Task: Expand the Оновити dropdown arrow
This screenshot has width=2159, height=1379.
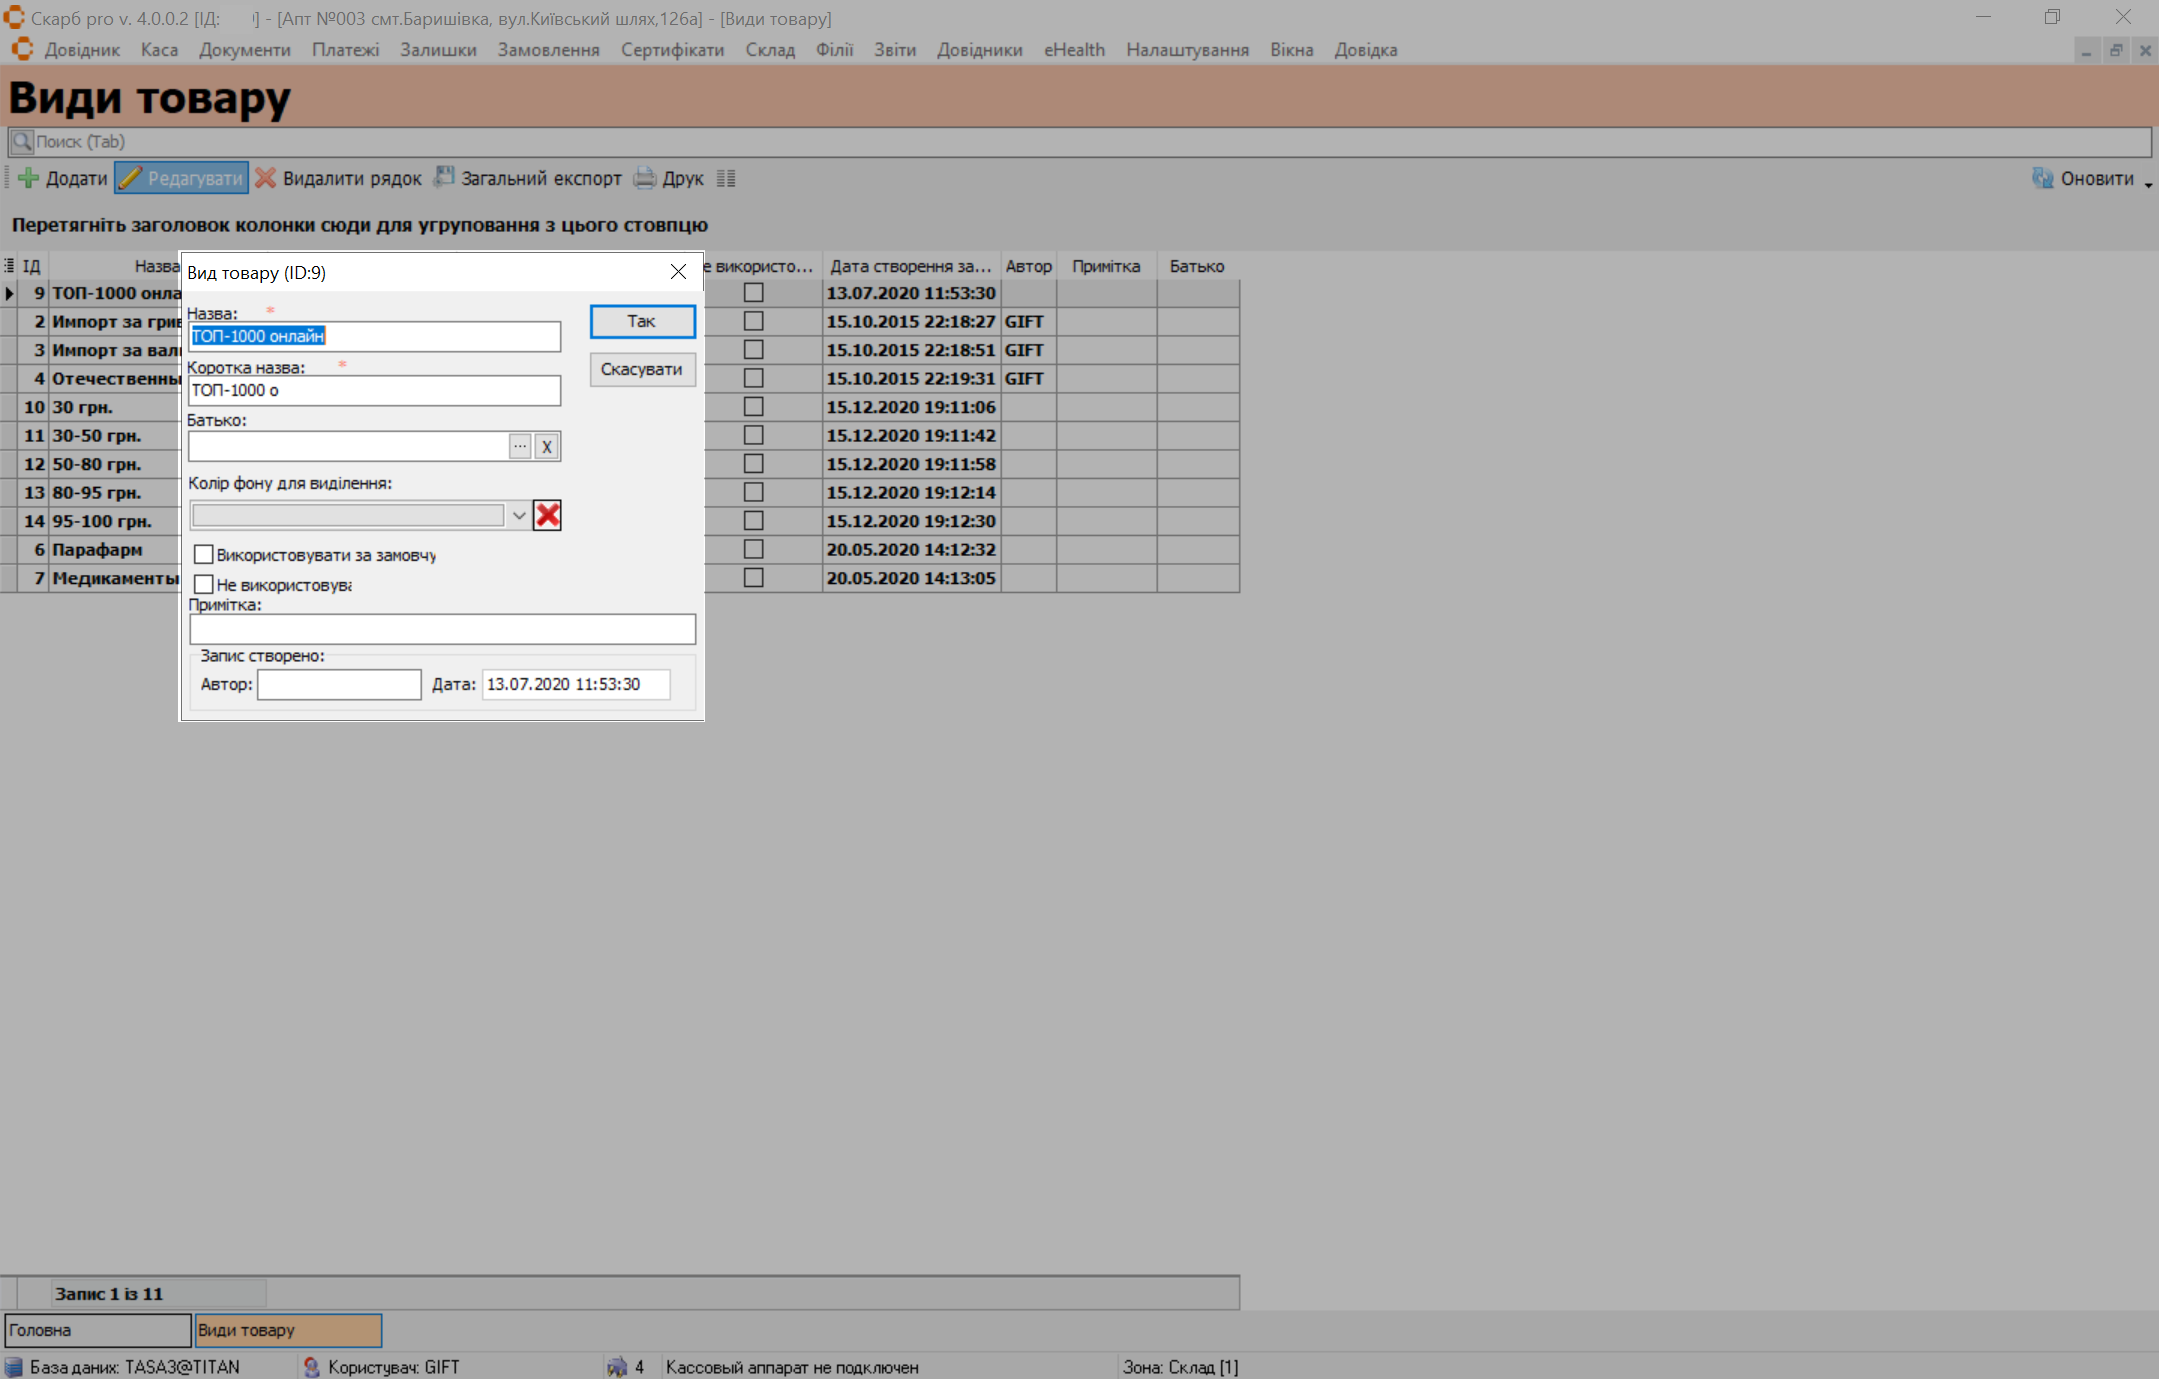Action: pos(2148,184)
